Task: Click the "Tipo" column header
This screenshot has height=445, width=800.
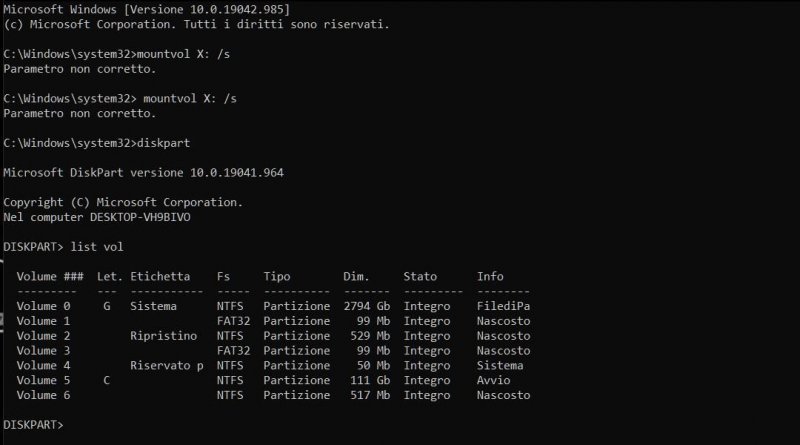Action: coord(277,275)
